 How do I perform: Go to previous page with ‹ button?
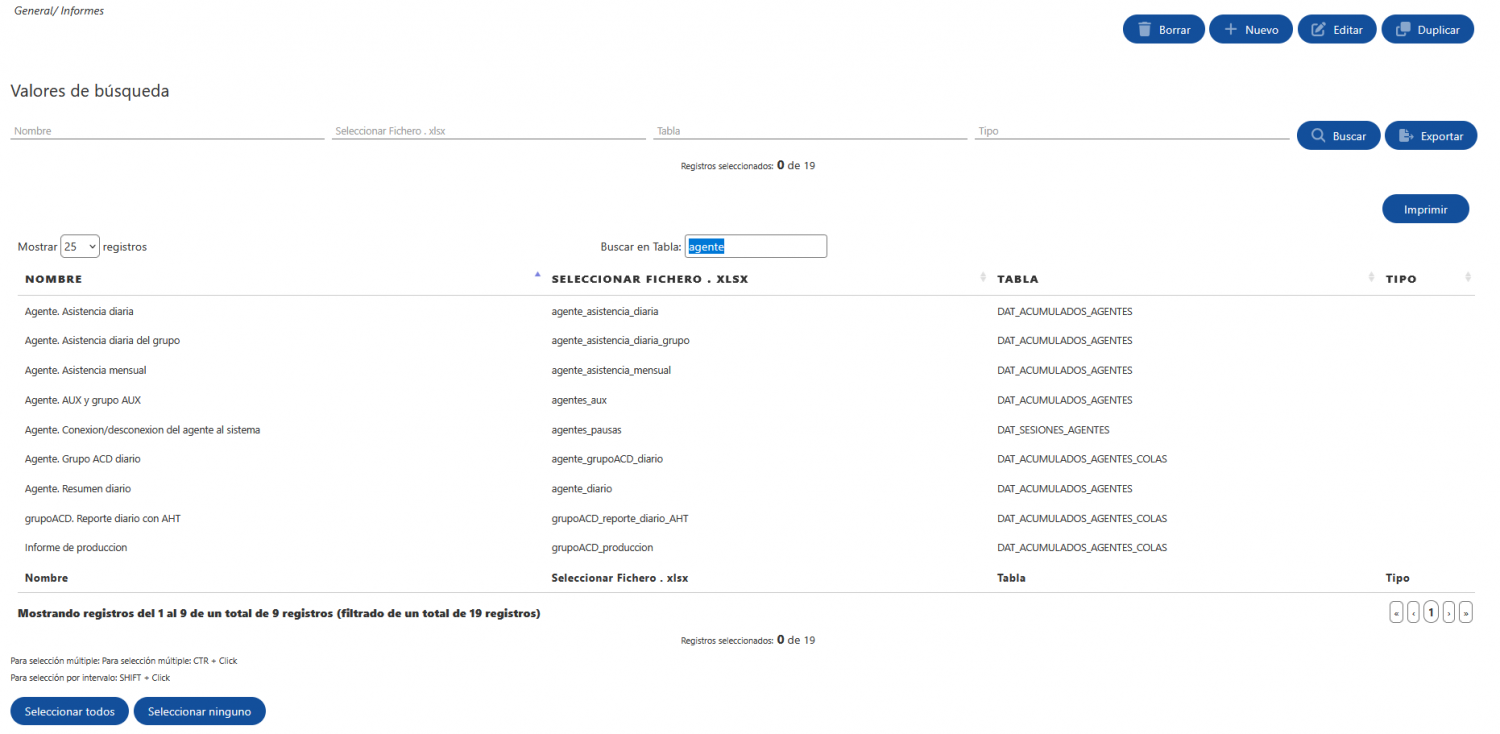point(1413,613)
